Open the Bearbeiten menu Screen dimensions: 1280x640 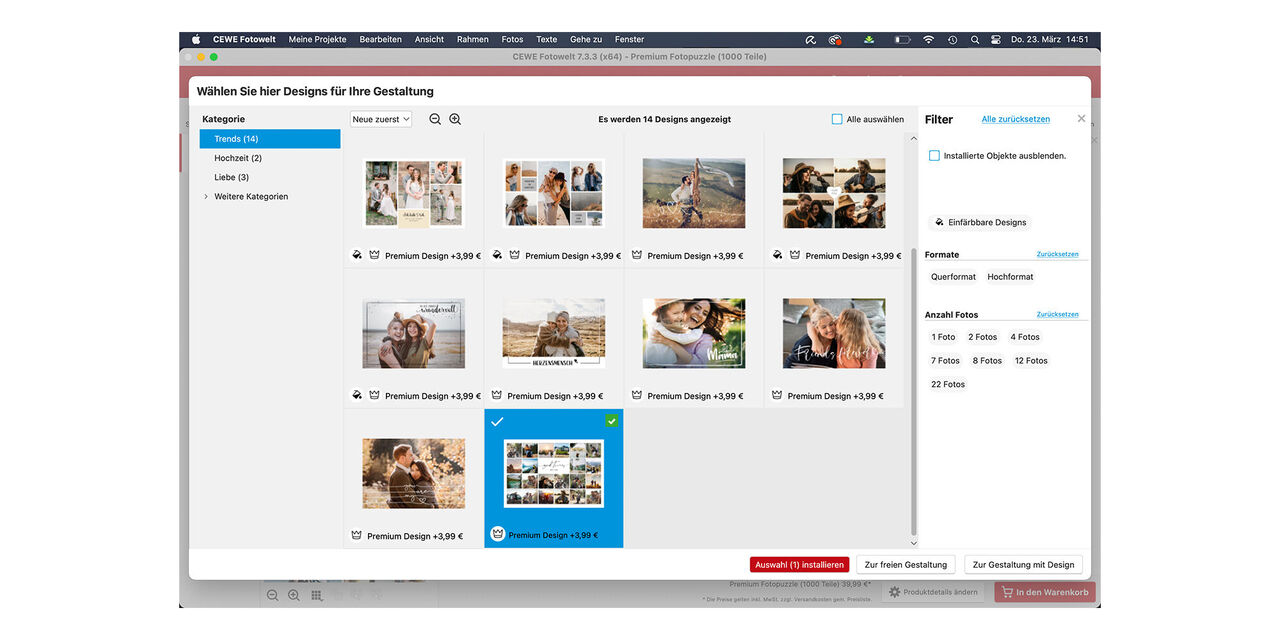[x=380, y=39]
